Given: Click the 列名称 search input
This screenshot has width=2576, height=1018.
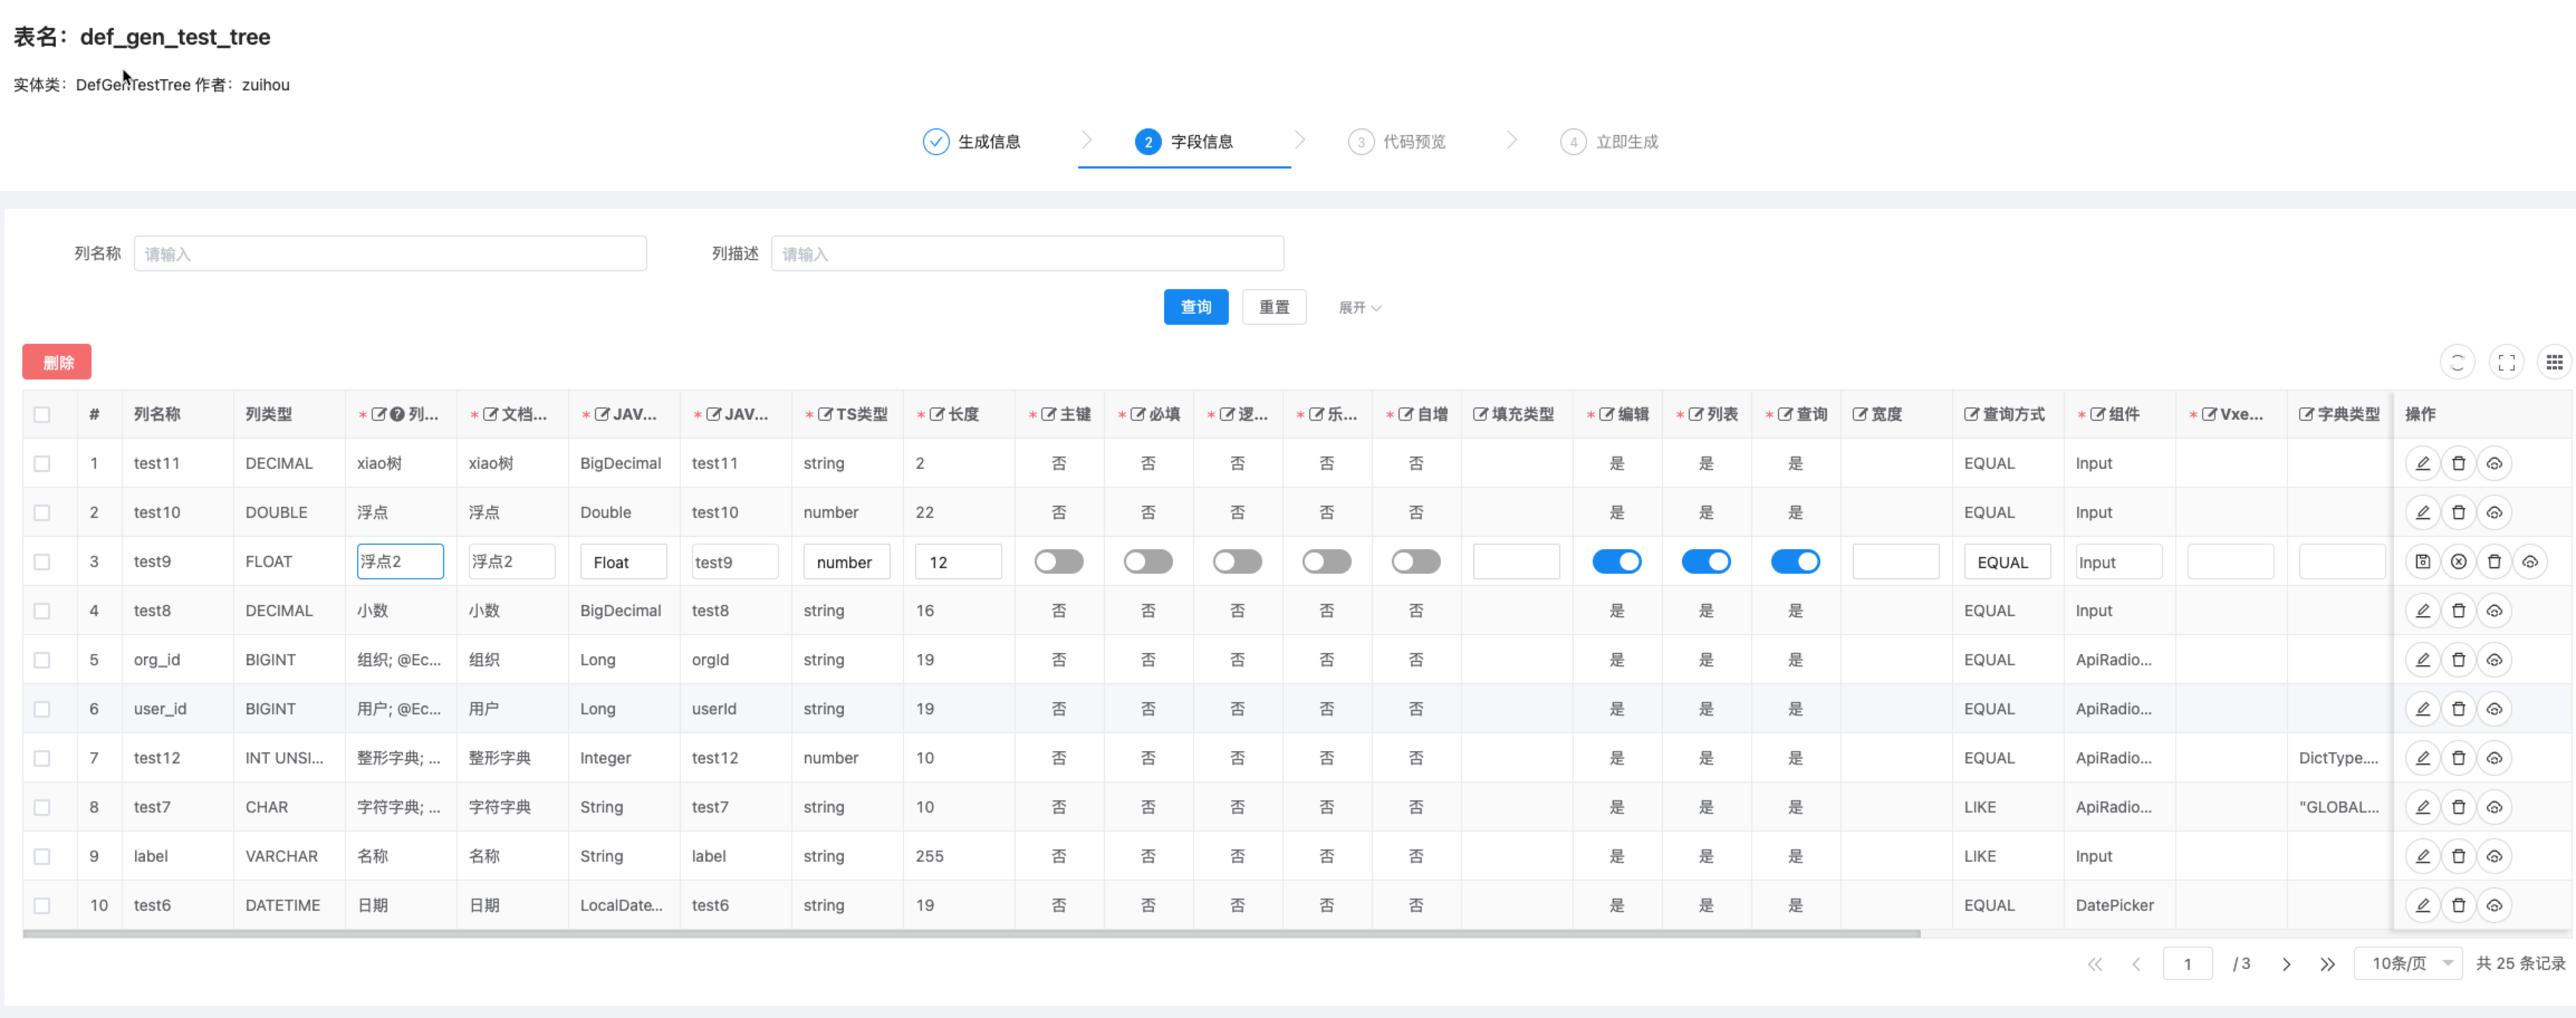Looking at the screenshot, I should (x=390, y=254).
